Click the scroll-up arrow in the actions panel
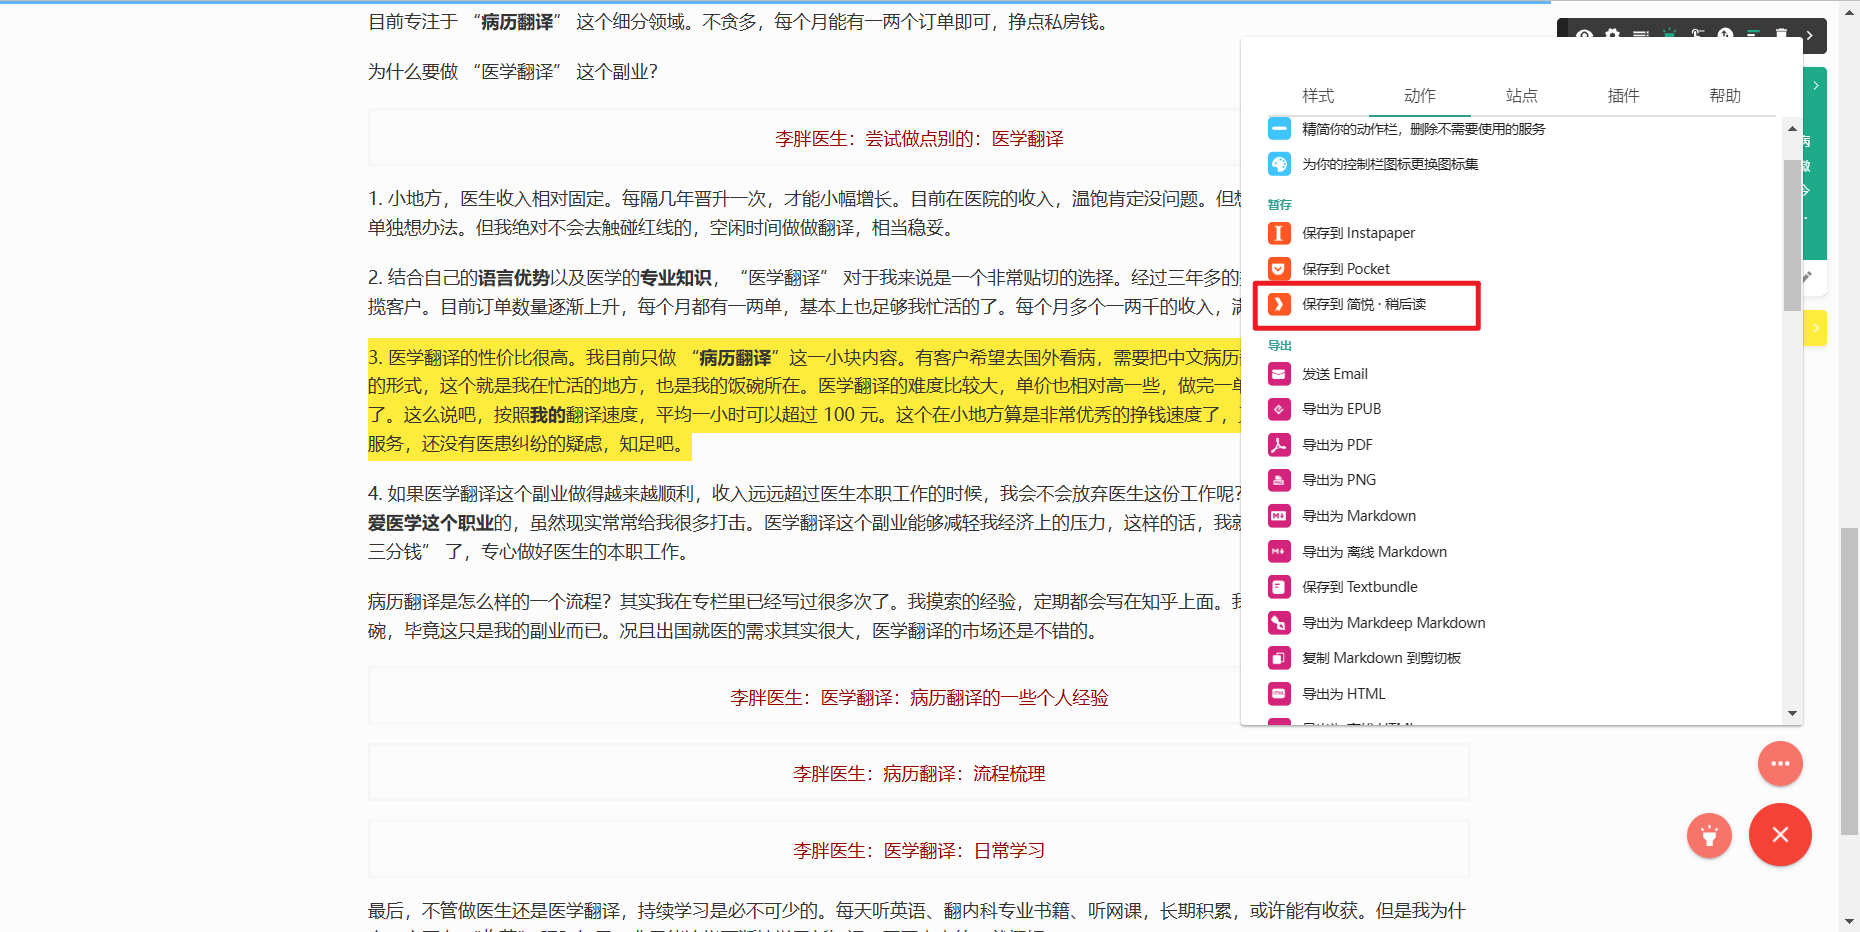This screenshot has height=932, width=1860. click(1791, 127)
